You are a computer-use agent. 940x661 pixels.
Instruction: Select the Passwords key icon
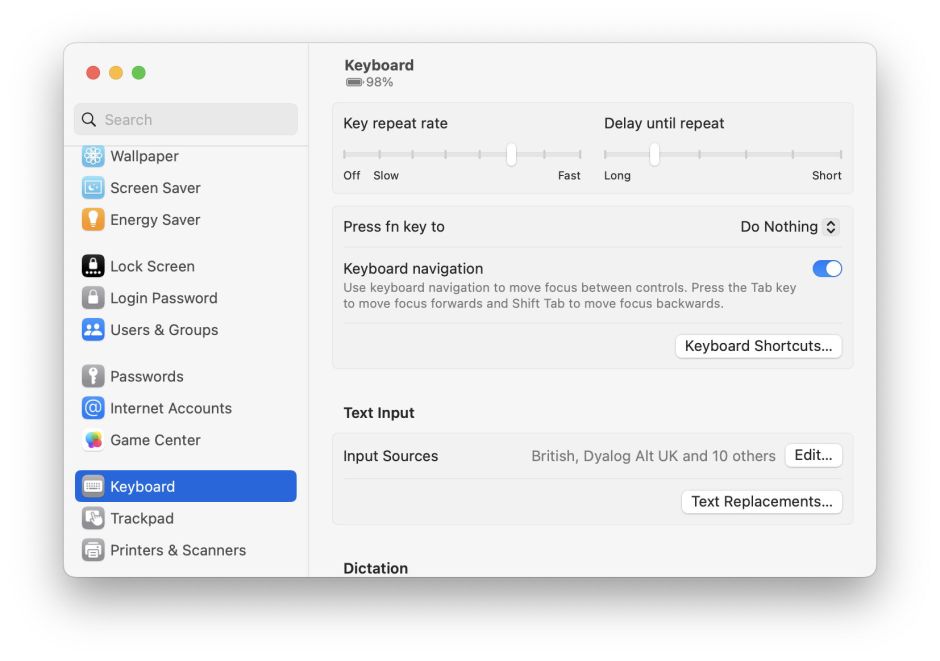pyautogui.click(x=93, y=376)
